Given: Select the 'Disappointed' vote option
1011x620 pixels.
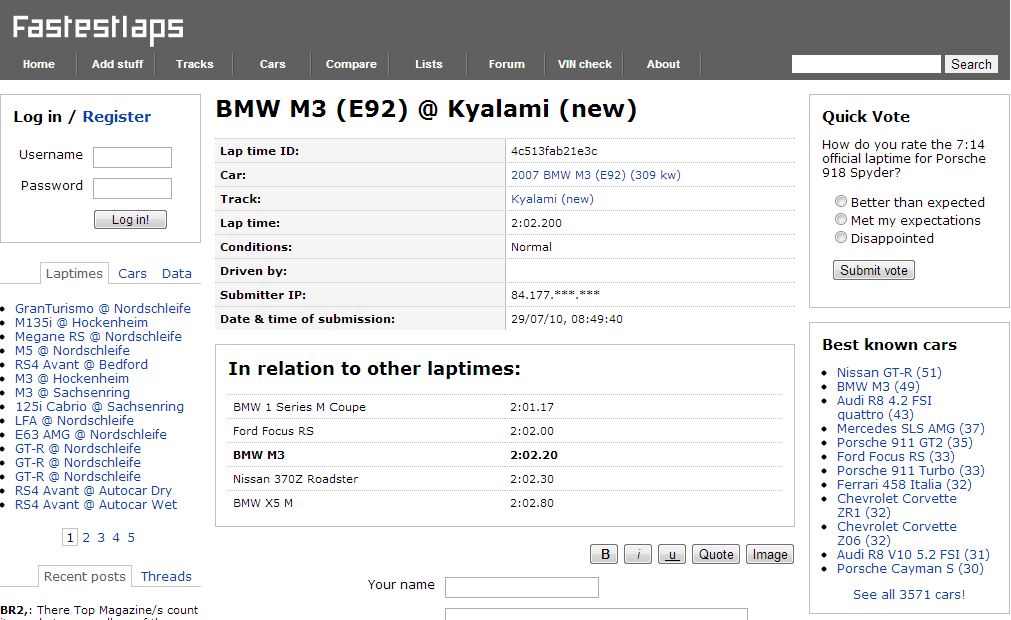Looking at the screenshot, I should click(x=840, y=237).
